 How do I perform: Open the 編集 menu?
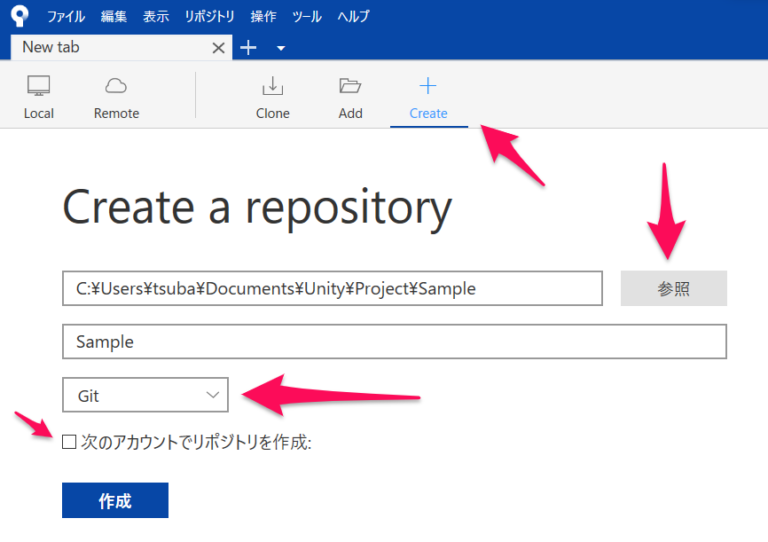click(114, 16)
